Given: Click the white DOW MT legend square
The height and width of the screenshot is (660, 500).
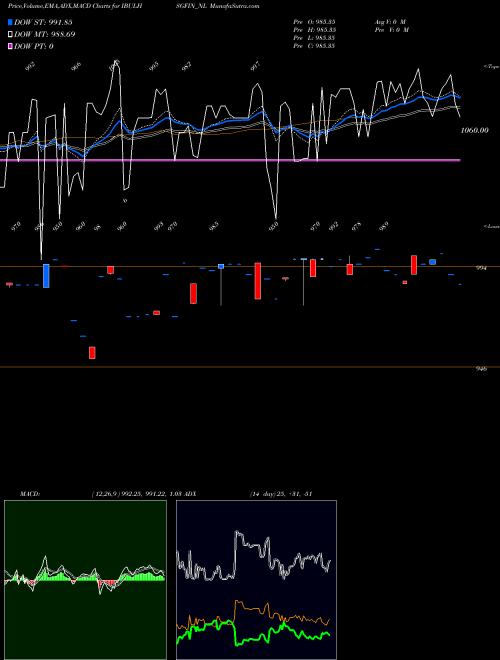Looking at the screenshot, I should (10, 34).
